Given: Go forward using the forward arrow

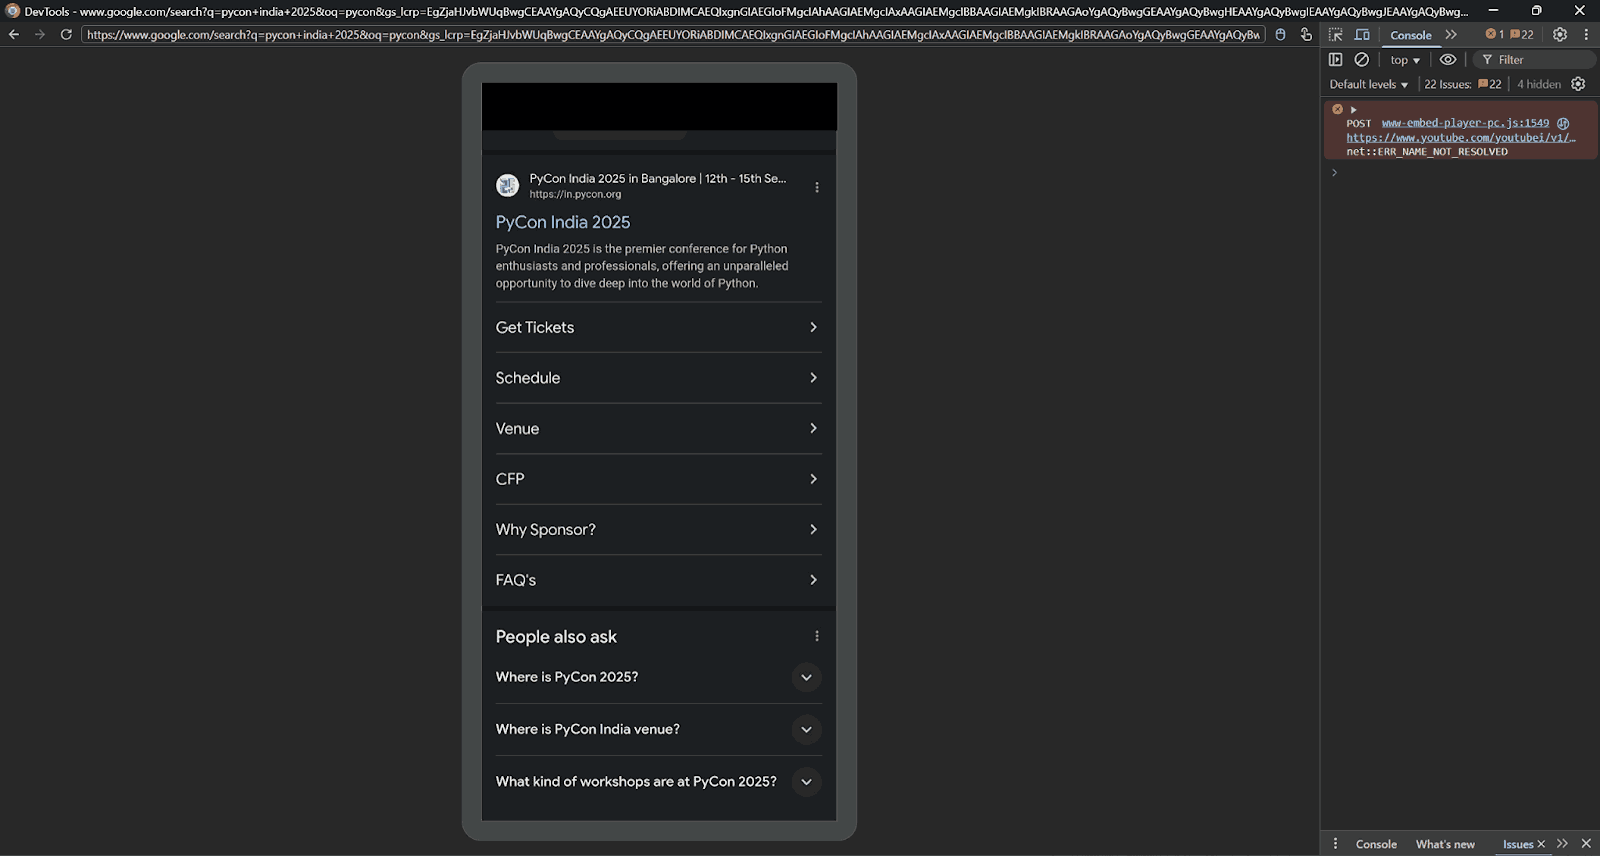Looking at the screenshot, I should pos(40,34).
